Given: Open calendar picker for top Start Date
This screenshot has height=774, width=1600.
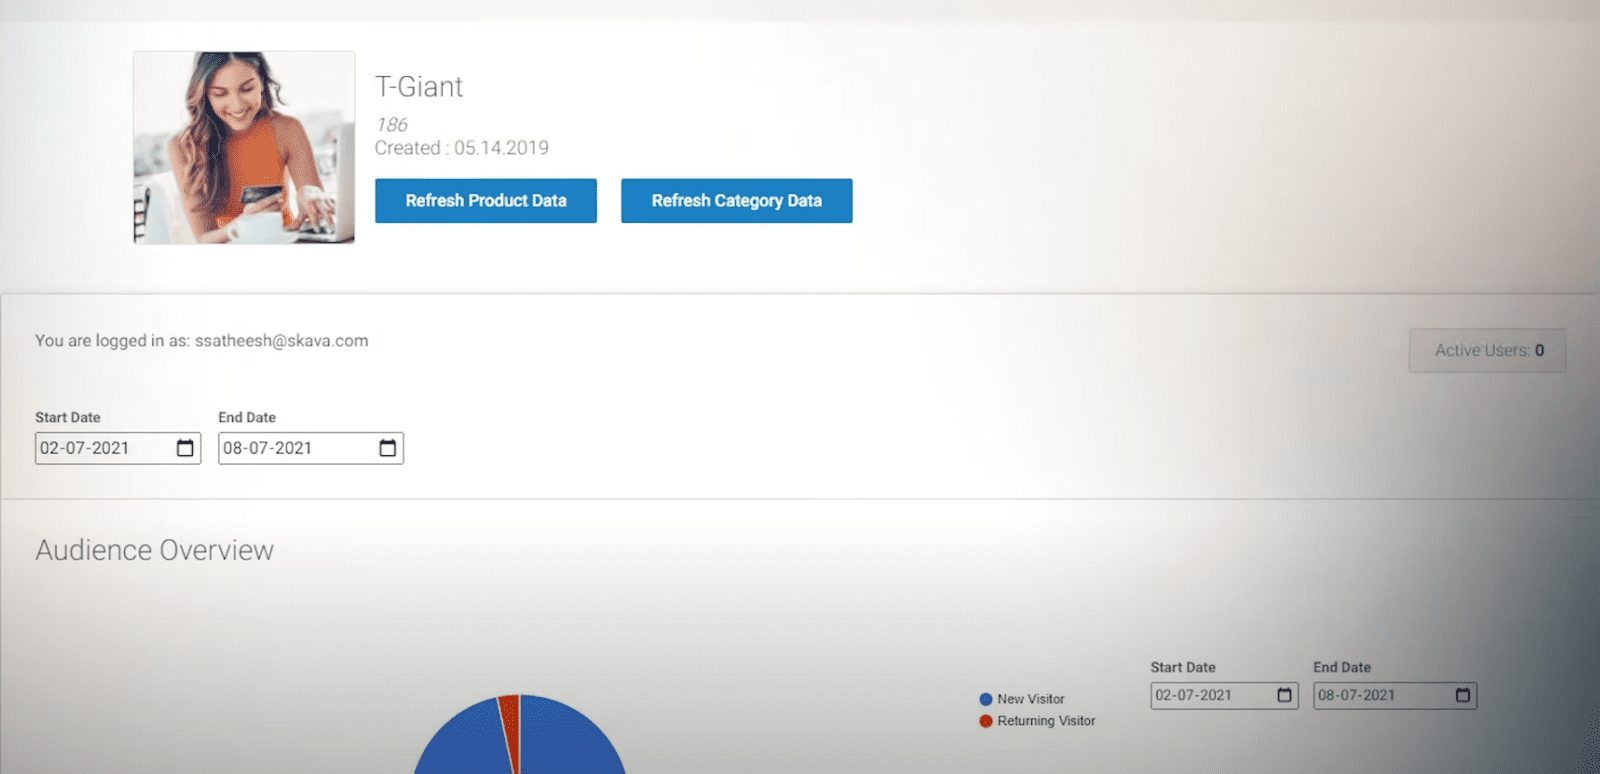Looking at the screenshot, I should click(x=185, y=448).
